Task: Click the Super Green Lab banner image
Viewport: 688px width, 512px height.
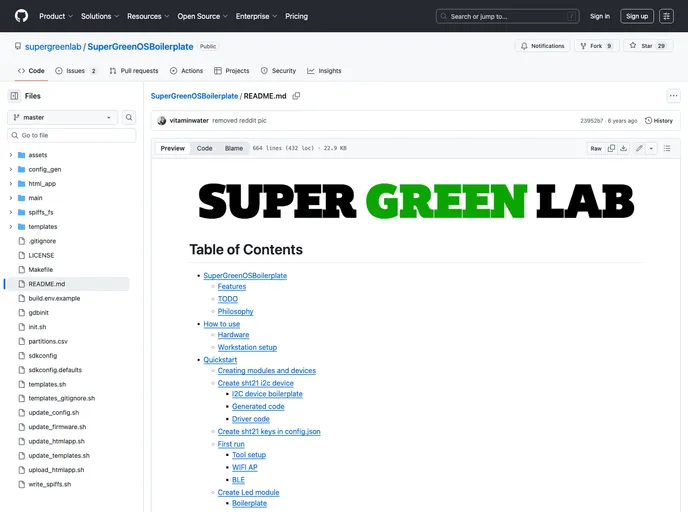Action: (416, 201)
